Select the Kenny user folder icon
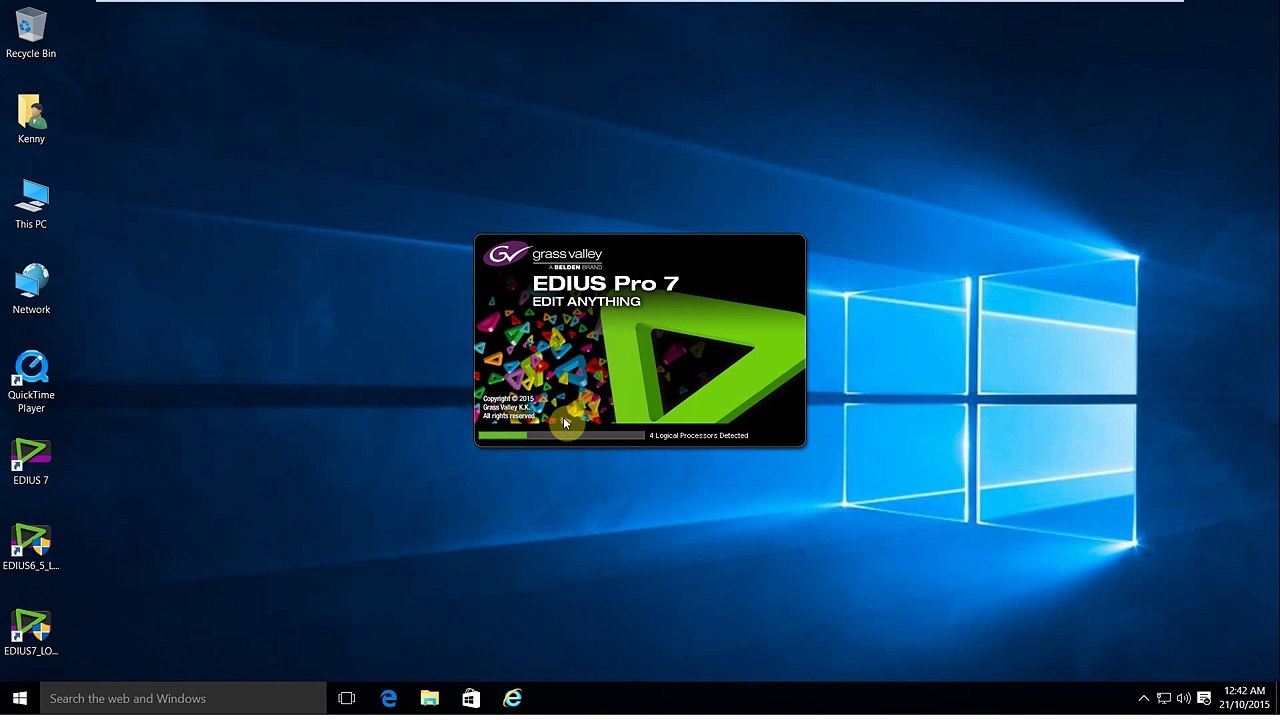The width and height of the screenshot is (1280, 720). [x=31, y=119]
